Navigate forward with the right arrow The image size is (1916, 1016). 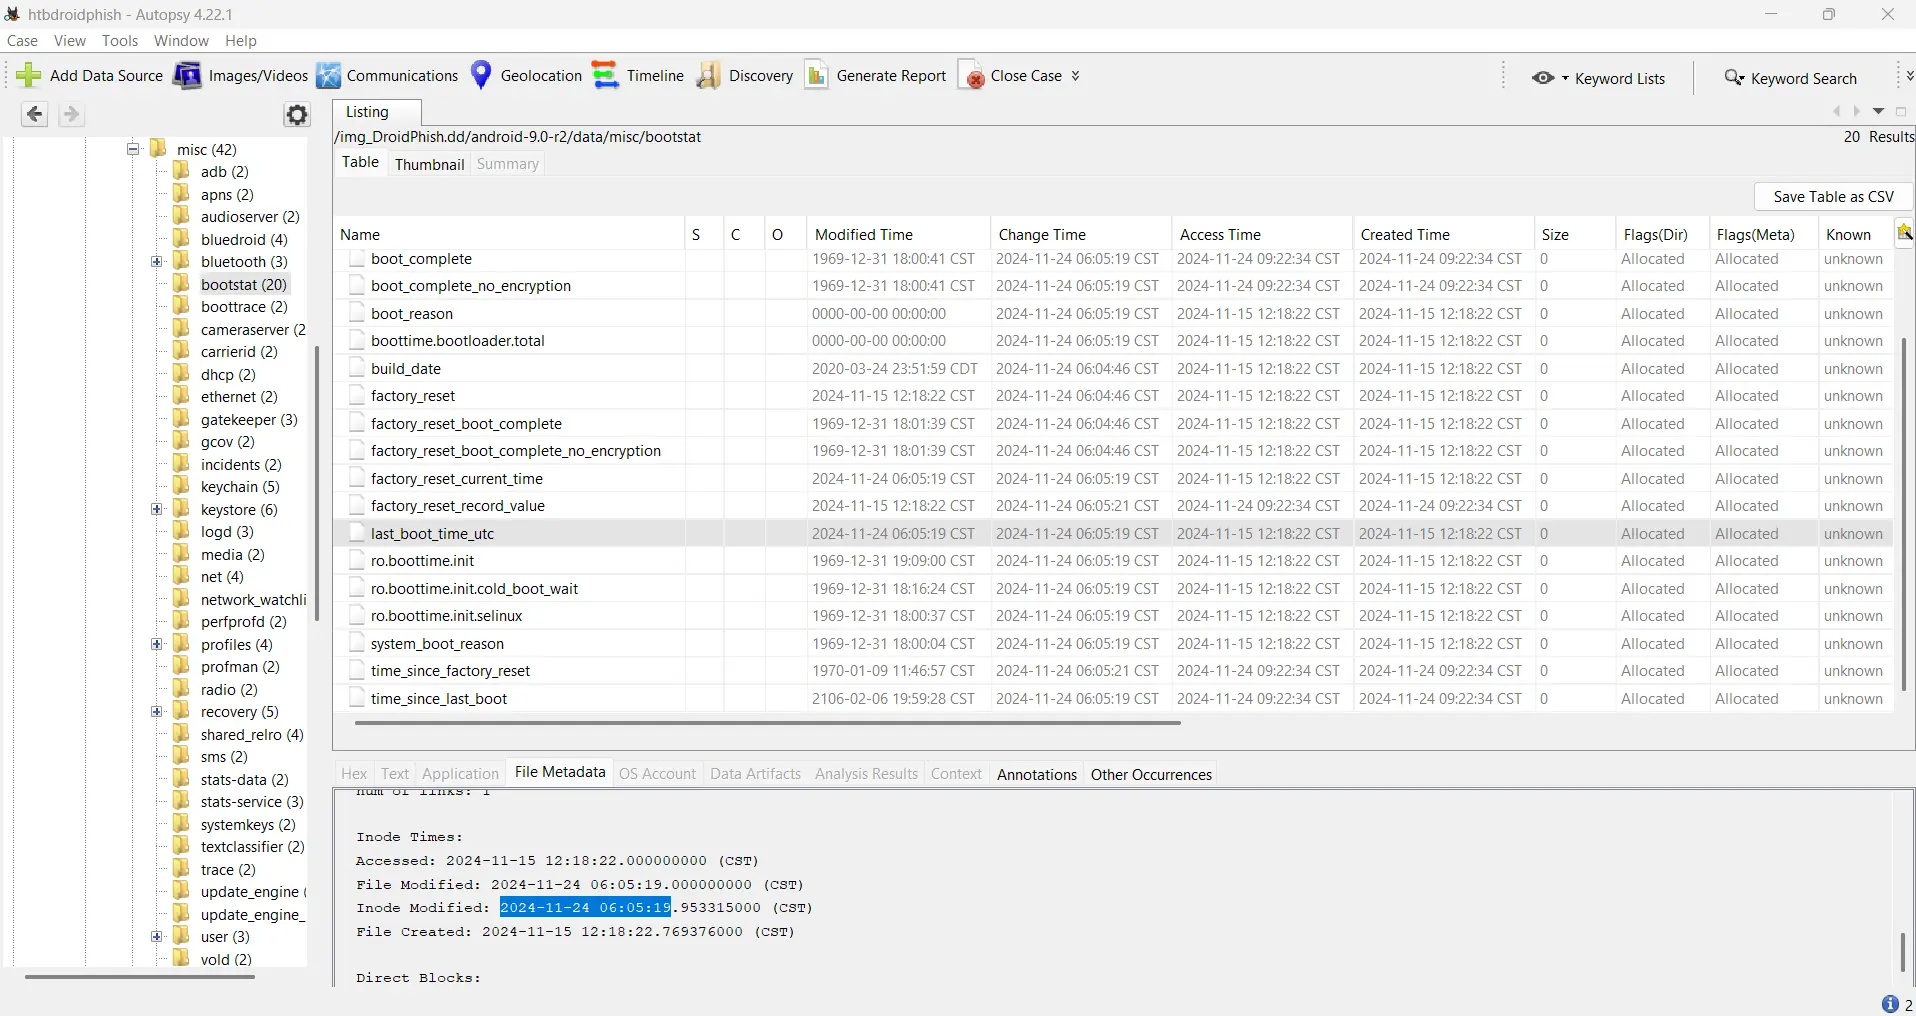(71, 114)
